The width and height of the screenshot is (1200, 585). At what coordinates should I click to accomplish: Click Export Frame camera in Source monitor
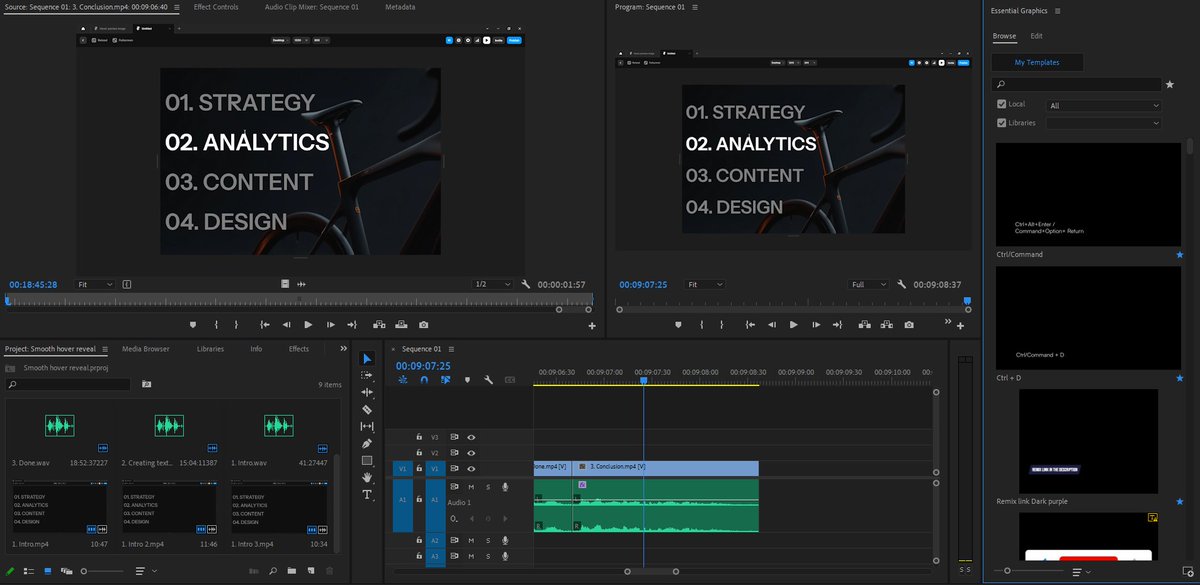point(424,325)
